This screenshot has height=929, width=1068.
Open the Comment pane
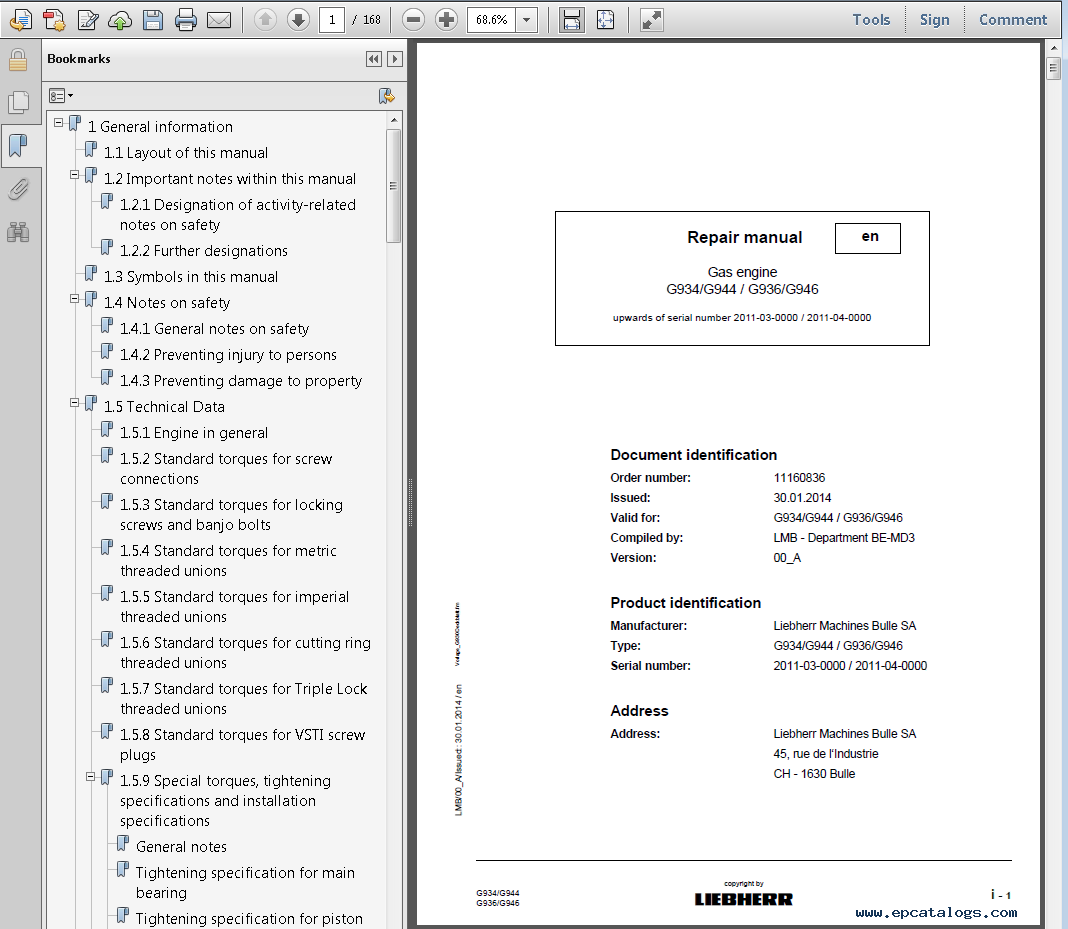click(x=1013, y=20)
